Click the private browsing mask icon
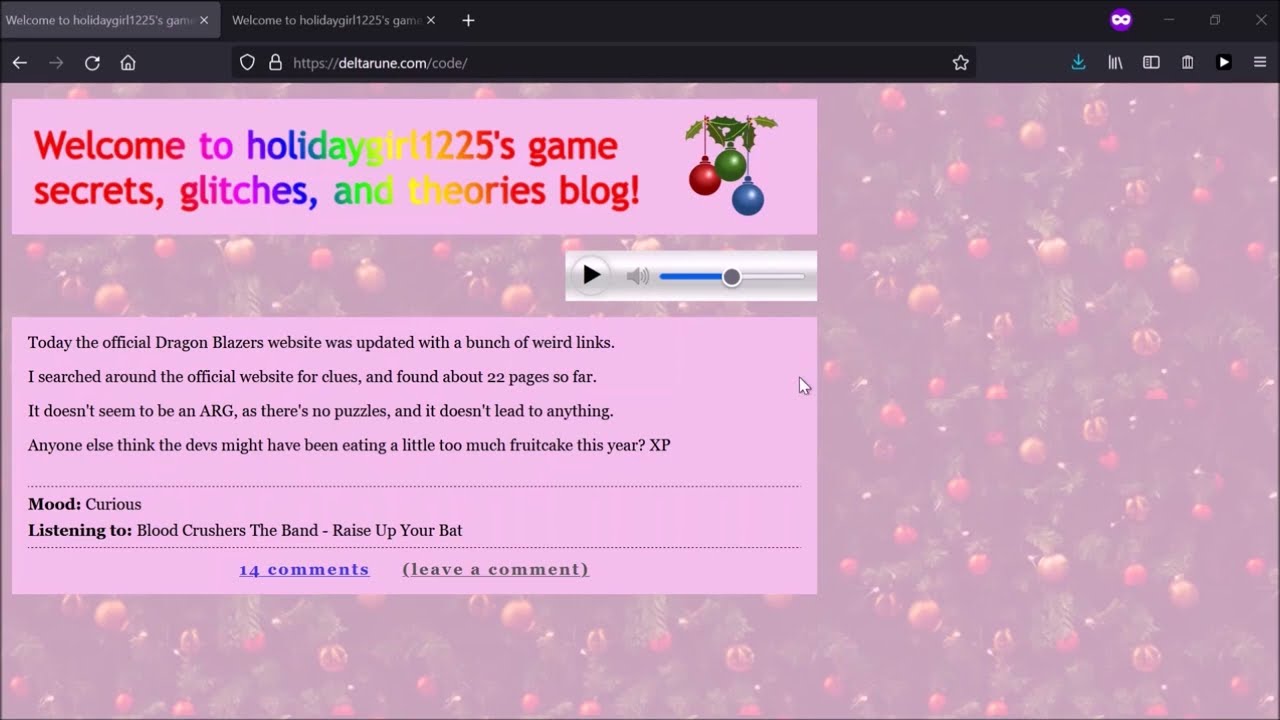The height and width of the screenshot is (720, 1280). point(1121,20)
